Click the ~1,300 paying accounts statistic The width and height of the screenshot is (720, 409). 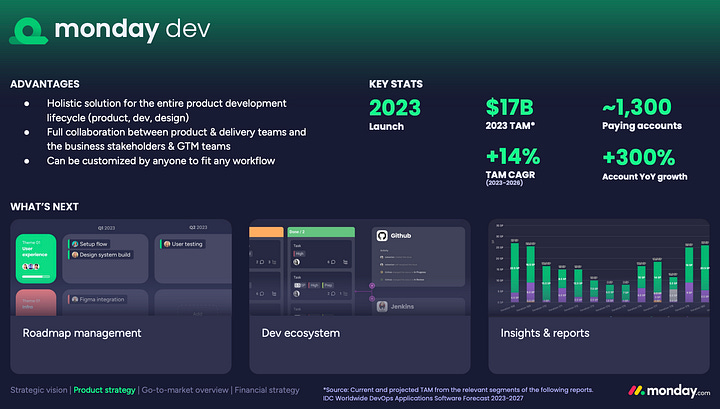tap(642, 114)
